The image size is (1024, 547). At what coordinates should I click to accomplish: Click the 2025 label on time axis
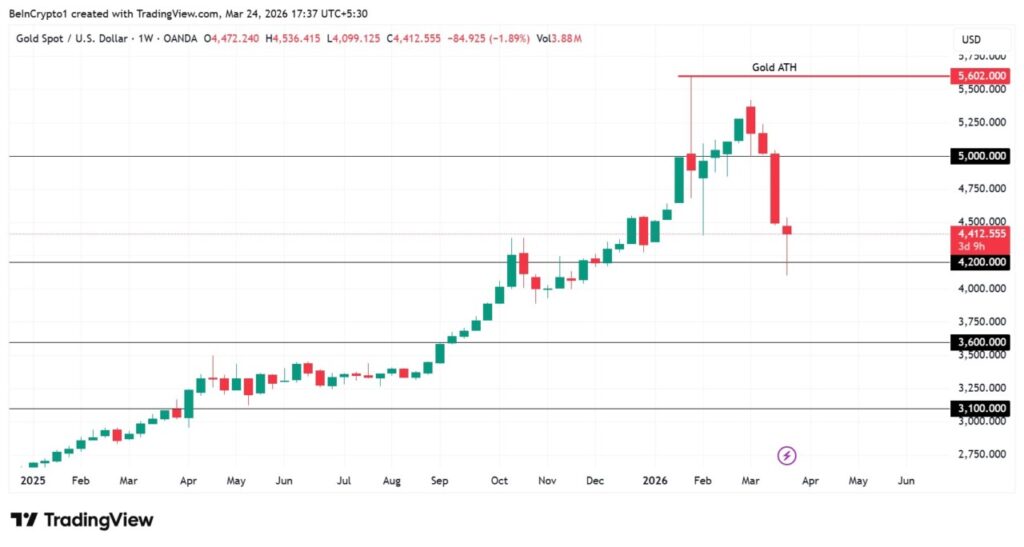click(x=35, y=480)
